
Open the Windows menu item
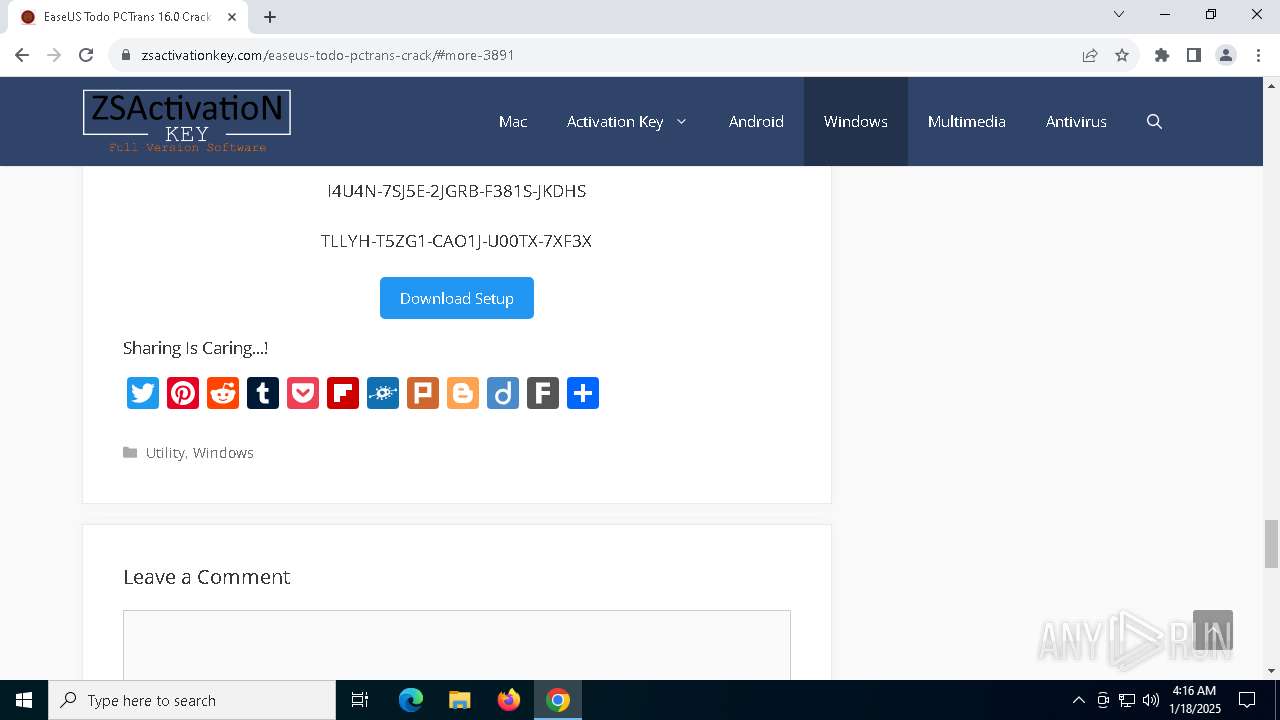(x=856, y=121)
